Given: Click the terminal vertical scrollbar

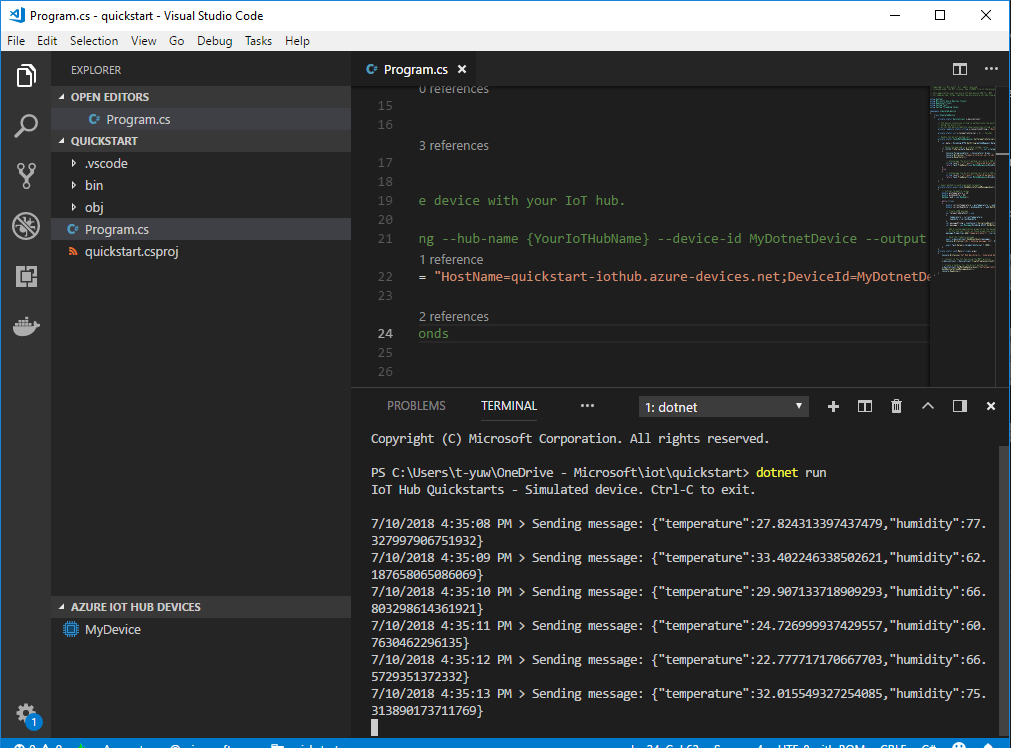Looking at the screenshot, I should pyautogui.click(x=1004, y=590).
